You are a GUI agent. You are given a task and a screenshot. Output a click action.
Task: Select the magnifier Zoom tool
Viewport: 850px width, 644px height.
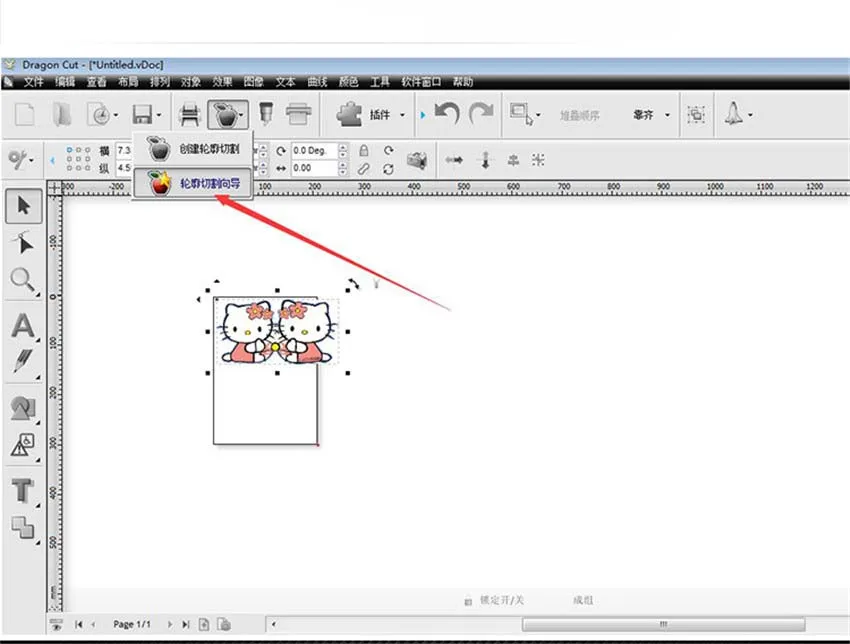pyautogui.click(x=23, y=281)
